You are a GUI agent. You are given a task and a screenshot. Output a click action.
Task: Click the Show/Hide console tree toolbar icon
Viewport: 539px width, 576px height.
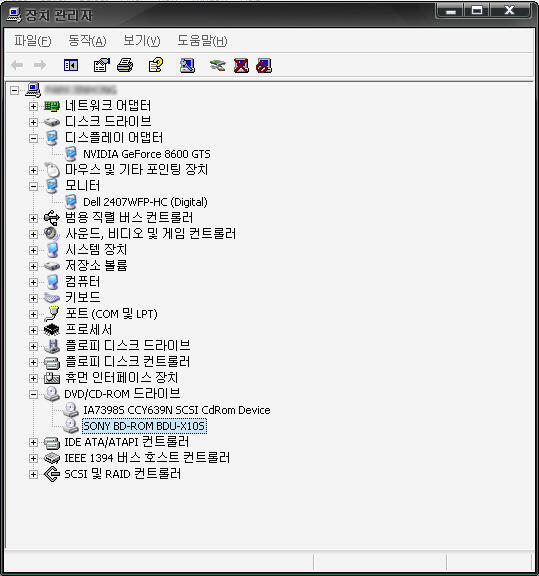point(71,65)
